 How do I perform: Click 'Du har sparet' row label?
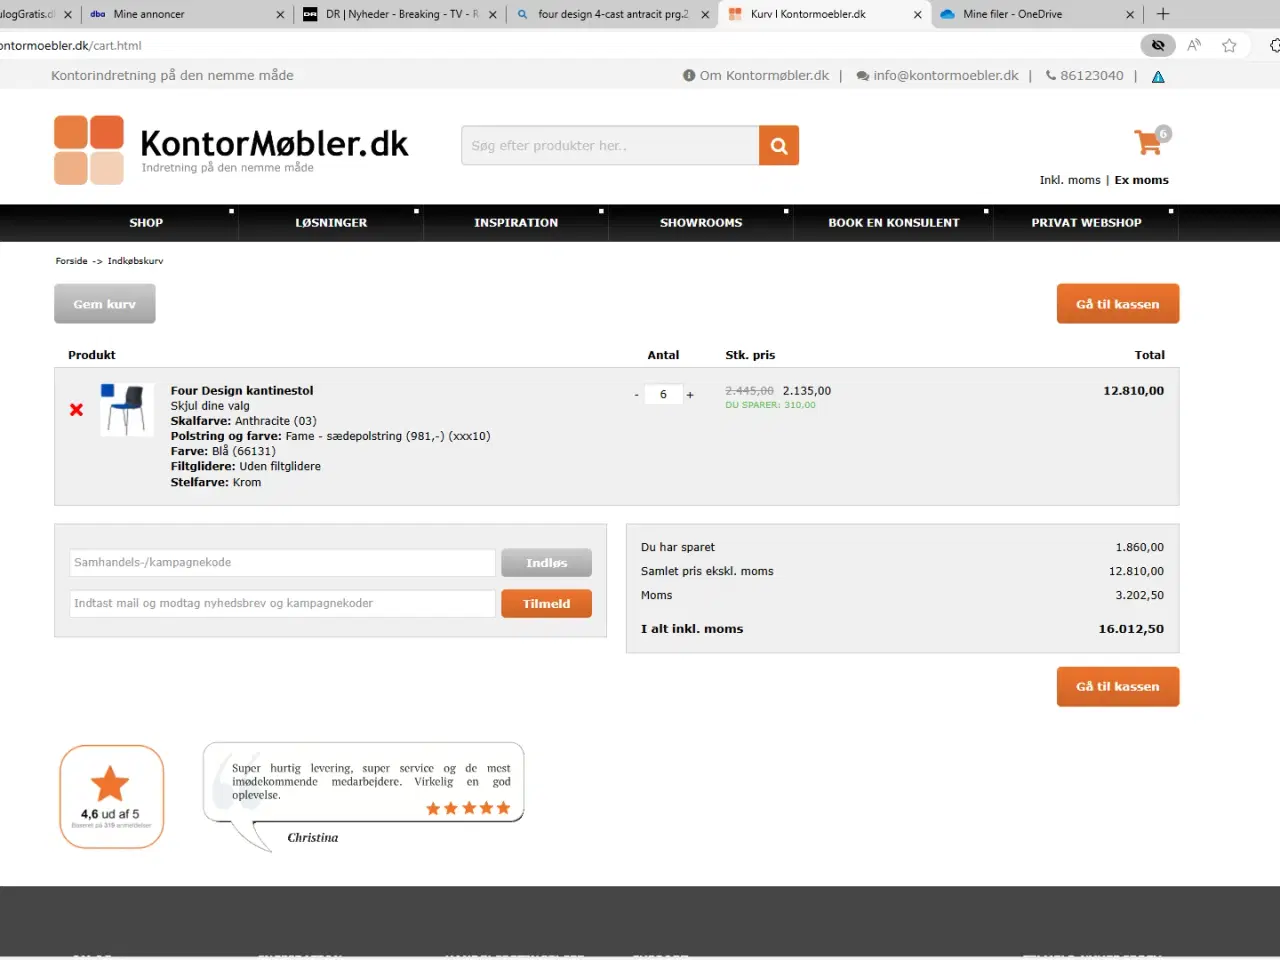pos(678,548)
